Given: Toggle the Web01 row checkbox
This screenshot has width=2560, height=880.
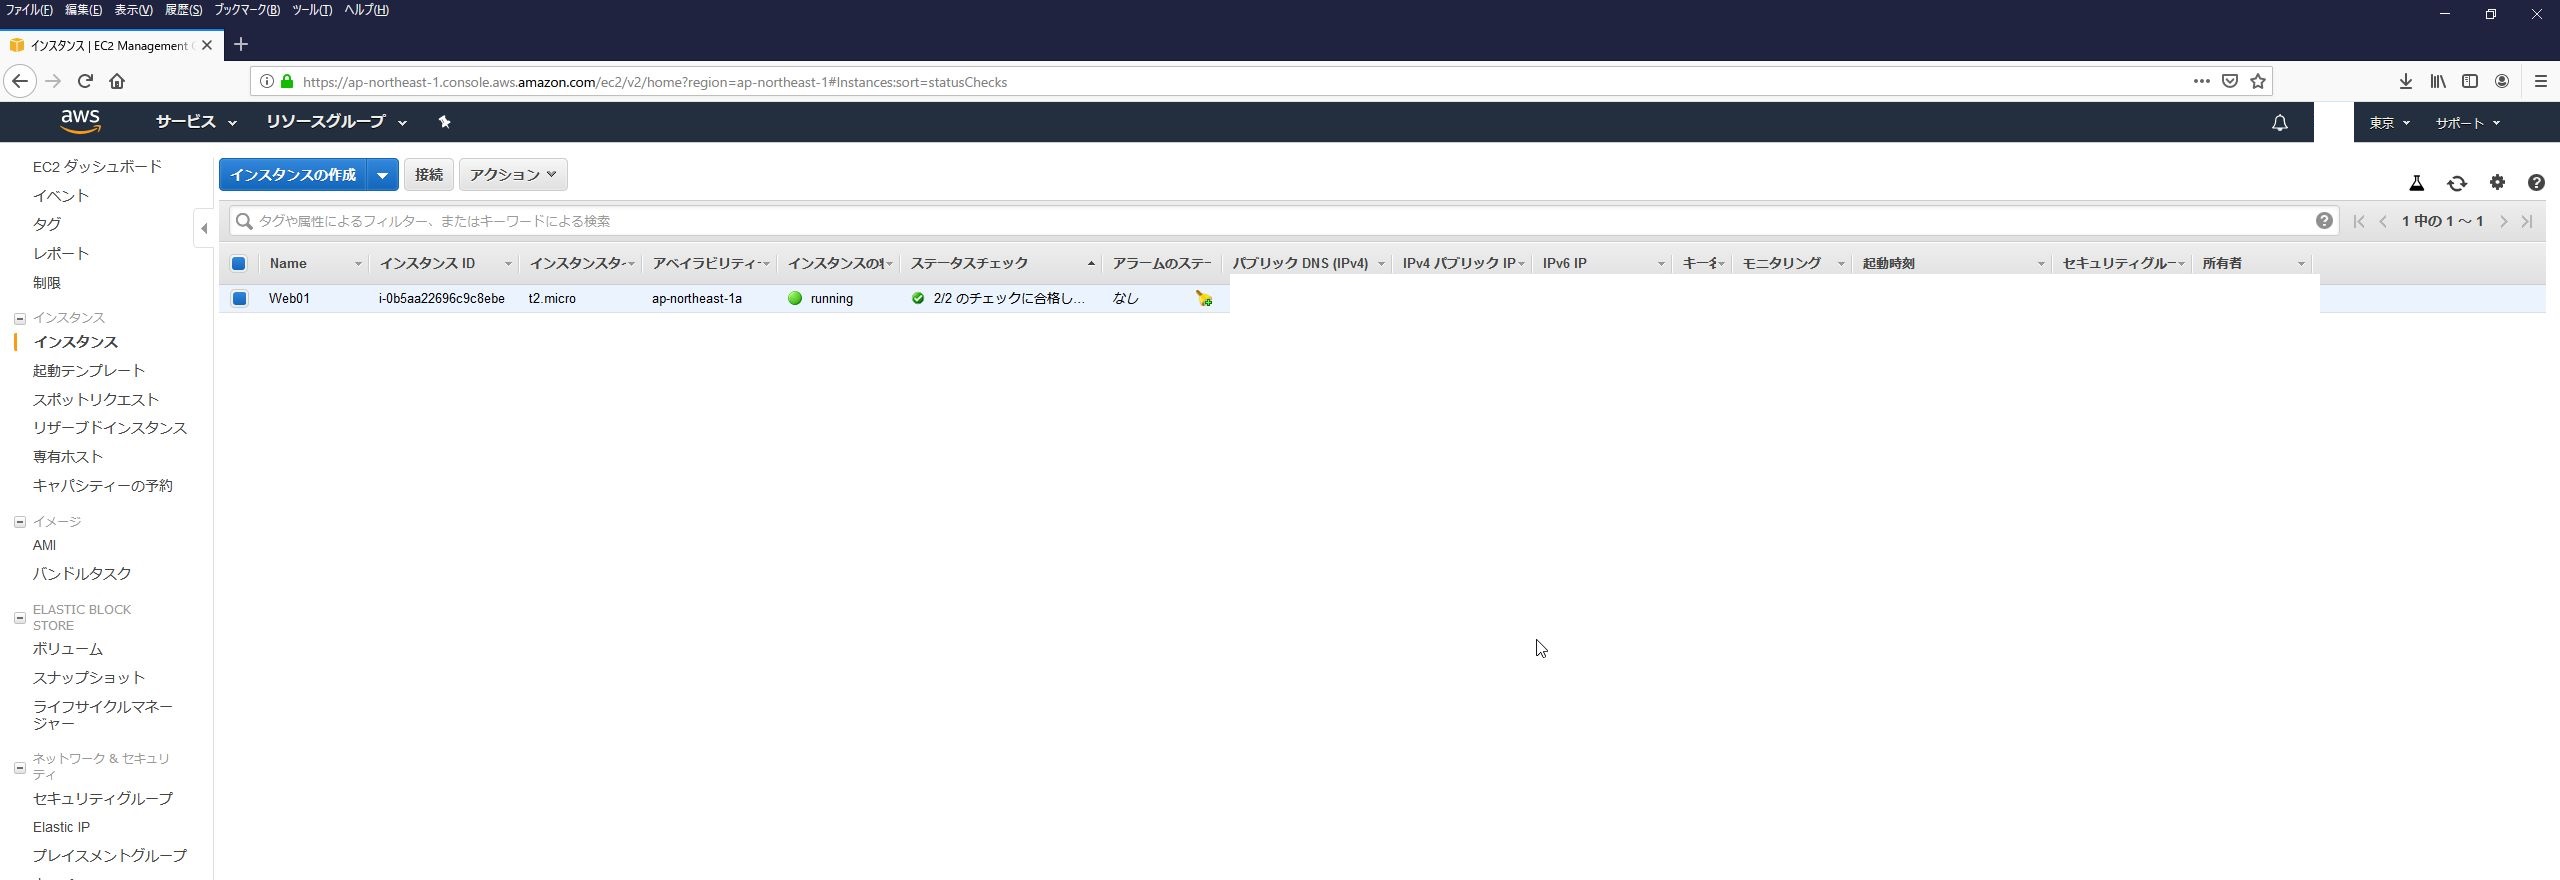Looking at the screenshot, I should pos(239,298).
